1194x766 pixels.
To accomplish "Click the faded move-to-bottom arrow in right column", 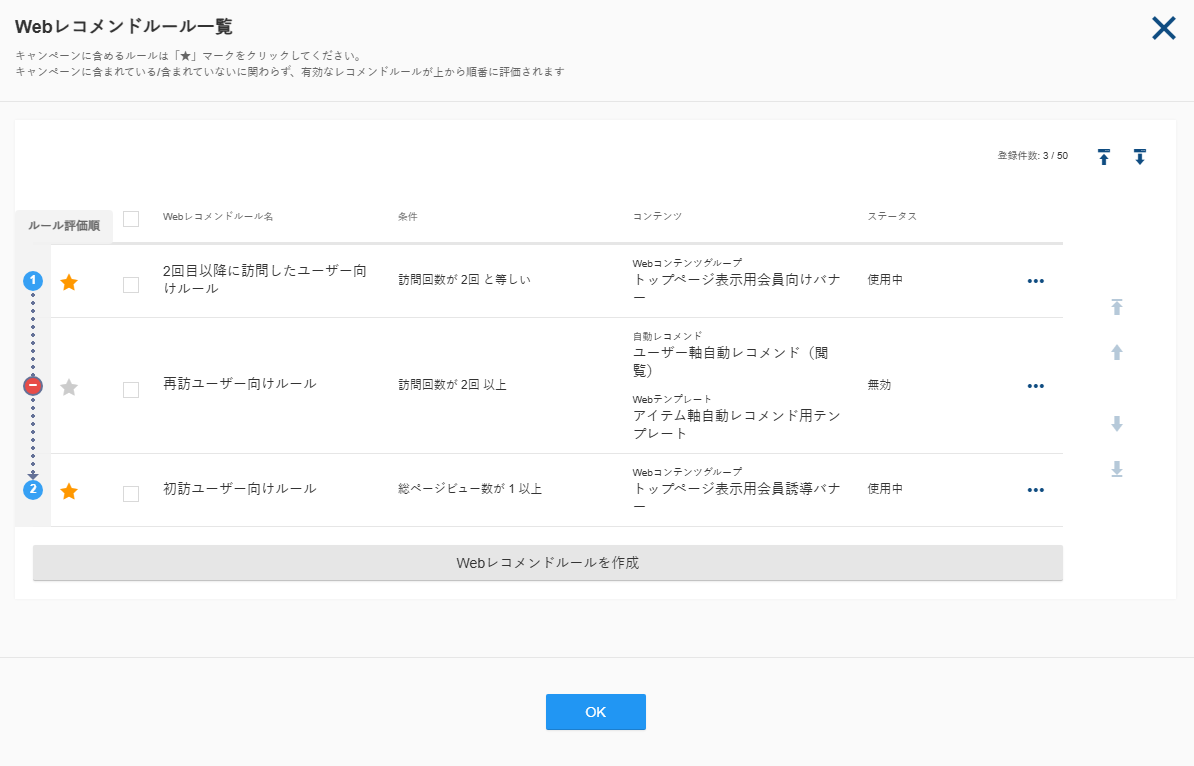I will point(1116,468).
